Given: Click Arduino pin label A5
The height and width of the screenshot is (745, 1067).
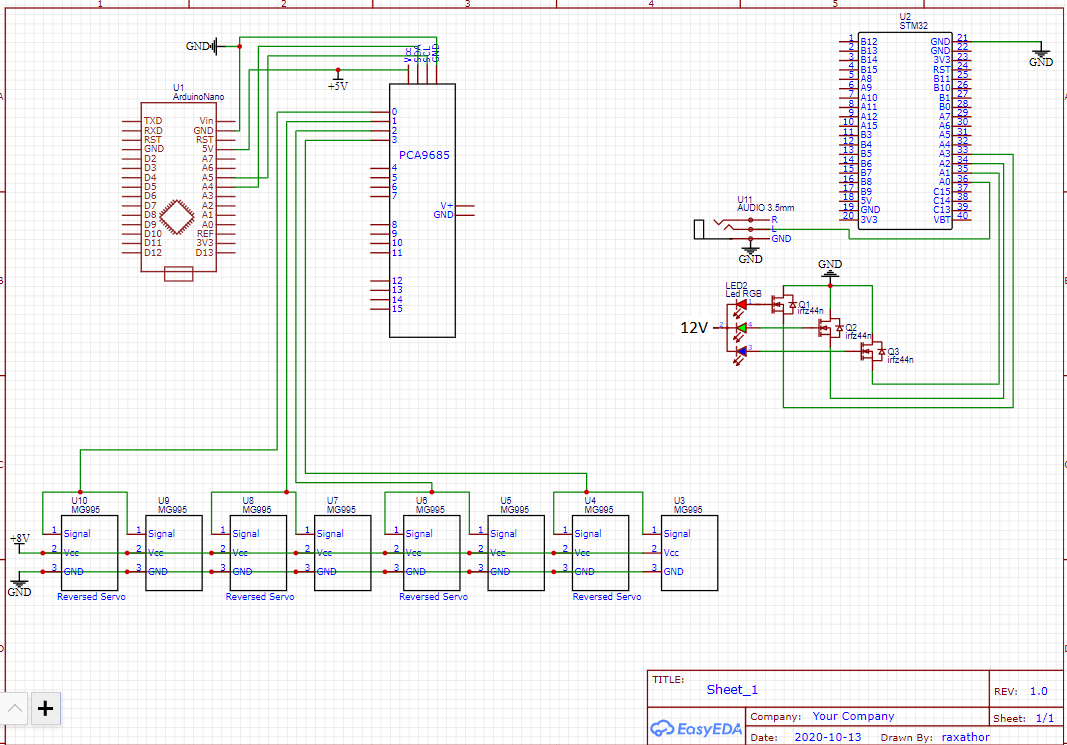Looking at the screenshot, I should [207, 178].
